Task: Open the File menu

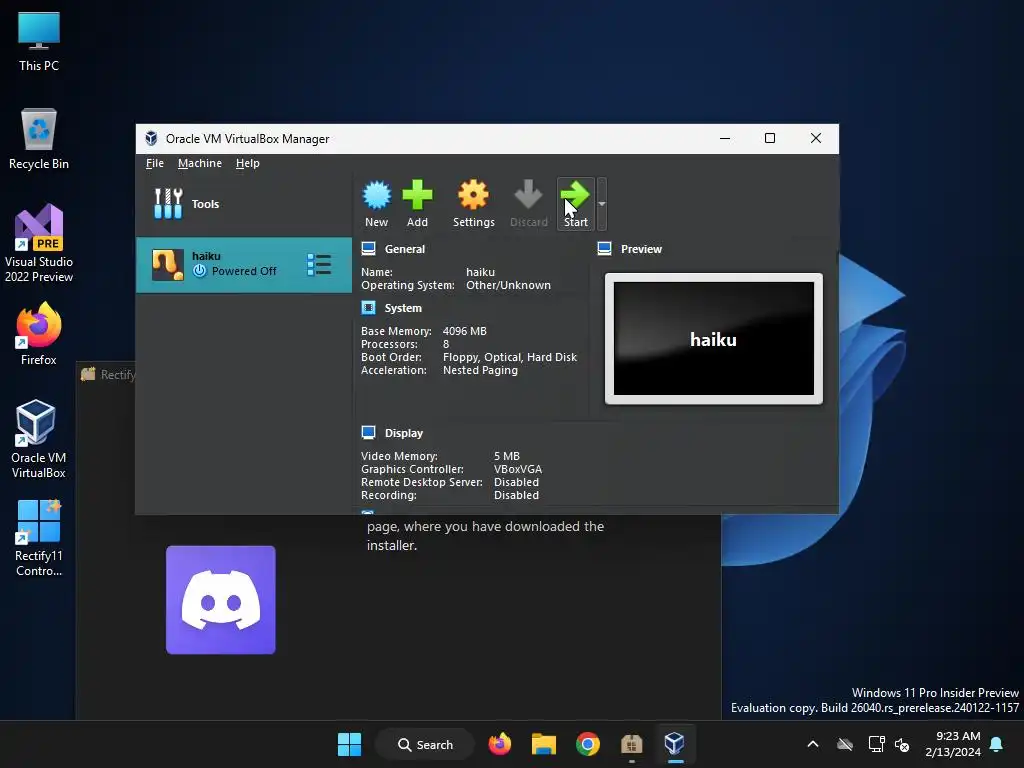Action: point(155,163)
